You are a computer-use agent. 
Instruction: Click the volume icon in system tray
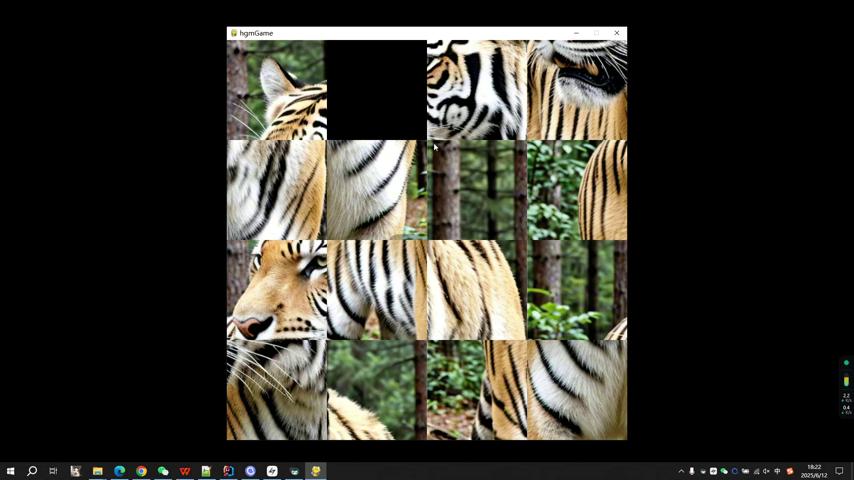pos(767,471)
